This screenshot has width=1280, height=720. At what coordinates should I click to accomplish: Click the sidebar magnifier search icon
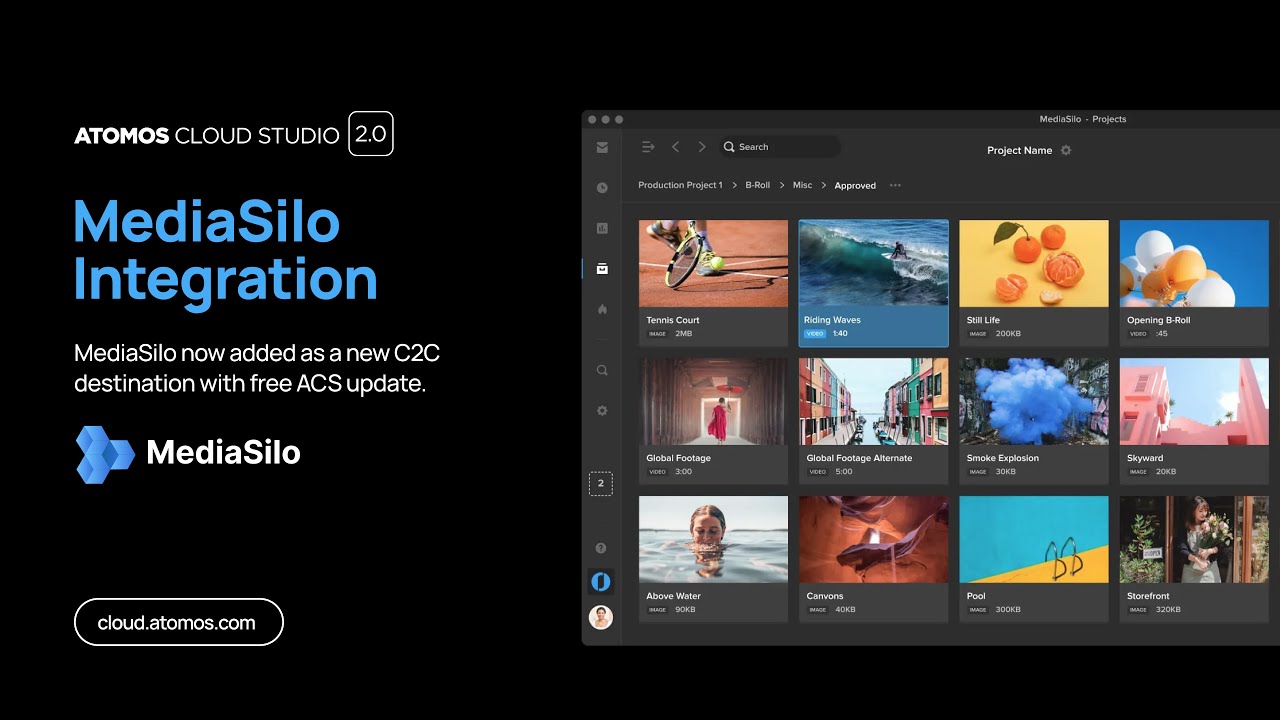coord(602,370)
